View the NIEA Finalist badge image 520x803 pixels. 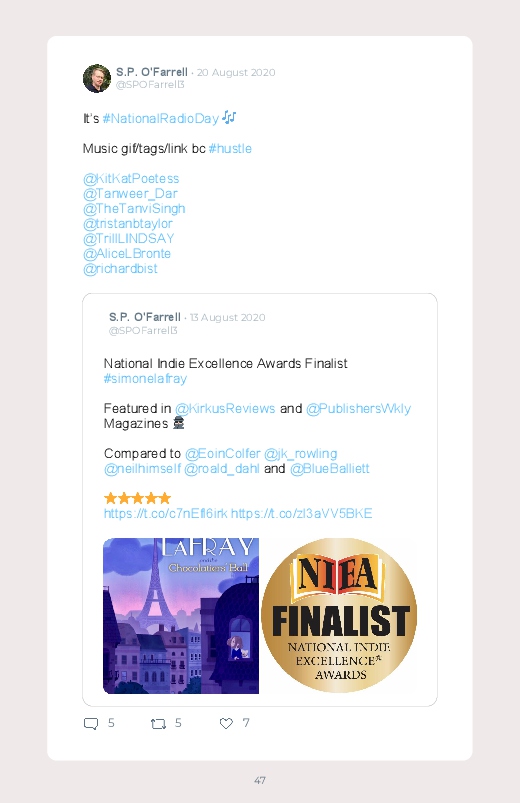click(339, 616)
